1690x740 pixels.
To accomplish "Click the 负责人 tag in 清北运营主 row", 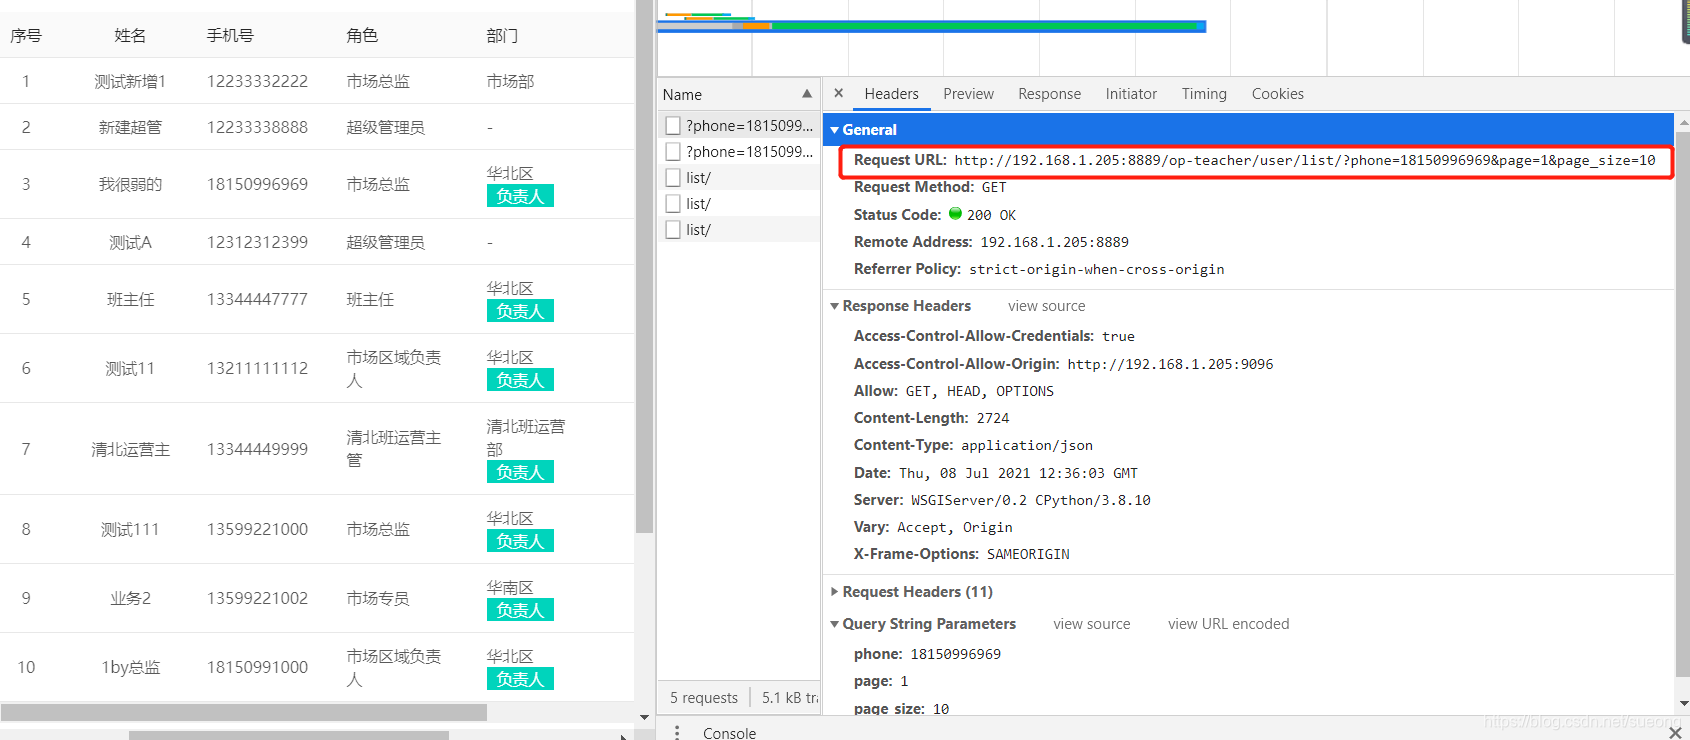I will coord(520,472).
